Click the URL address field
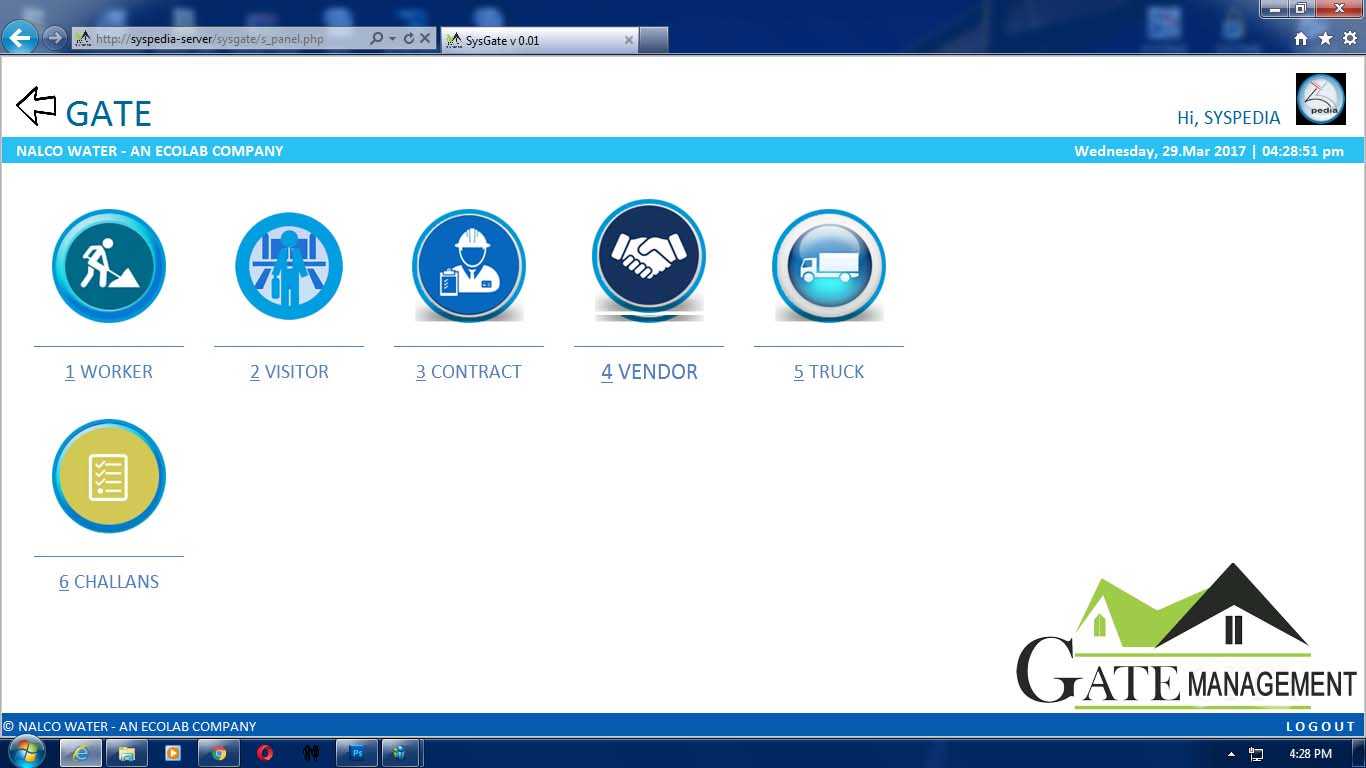The height and width of the screenshot is (768, 1366). coord(225,39)
